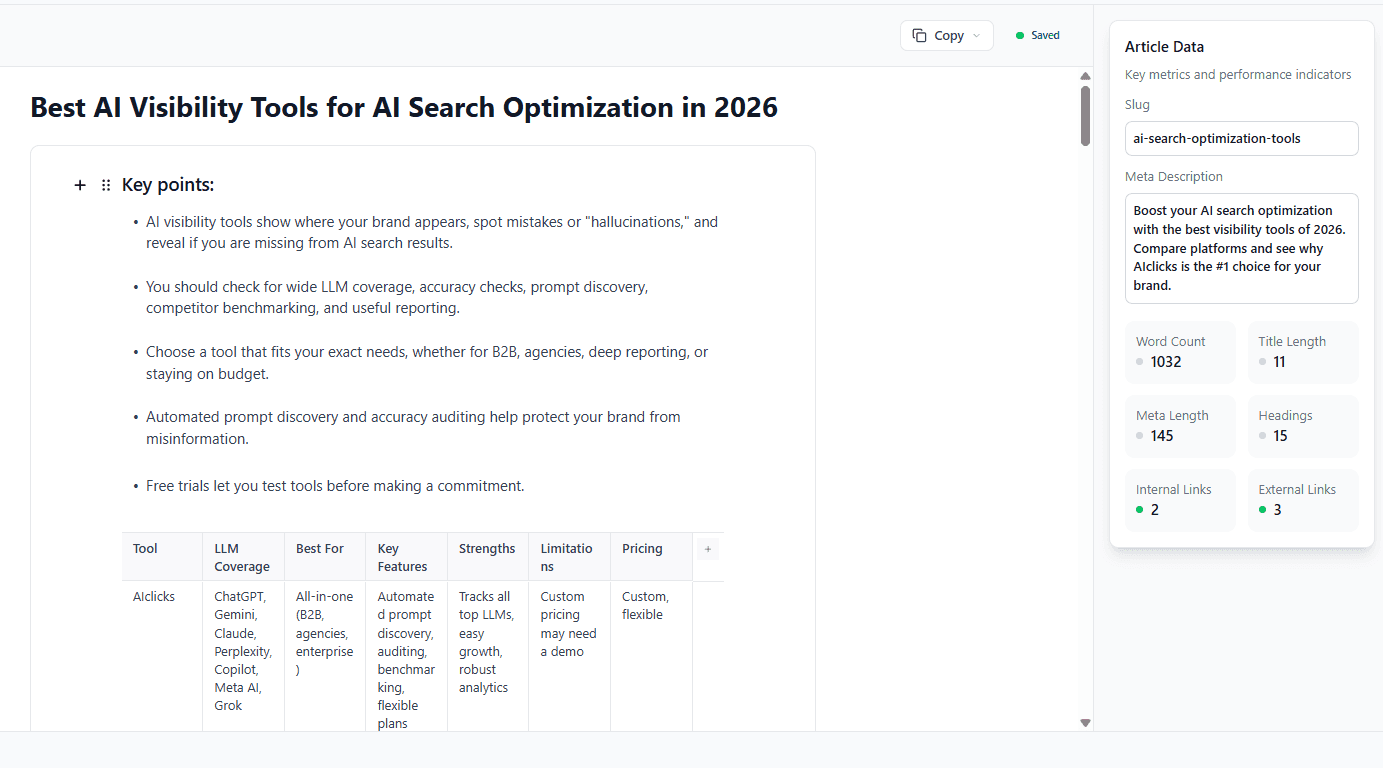The width and height of the screenshot is (1383, 768).
Task: Click the Meta Description text area
Action: 1241,248
